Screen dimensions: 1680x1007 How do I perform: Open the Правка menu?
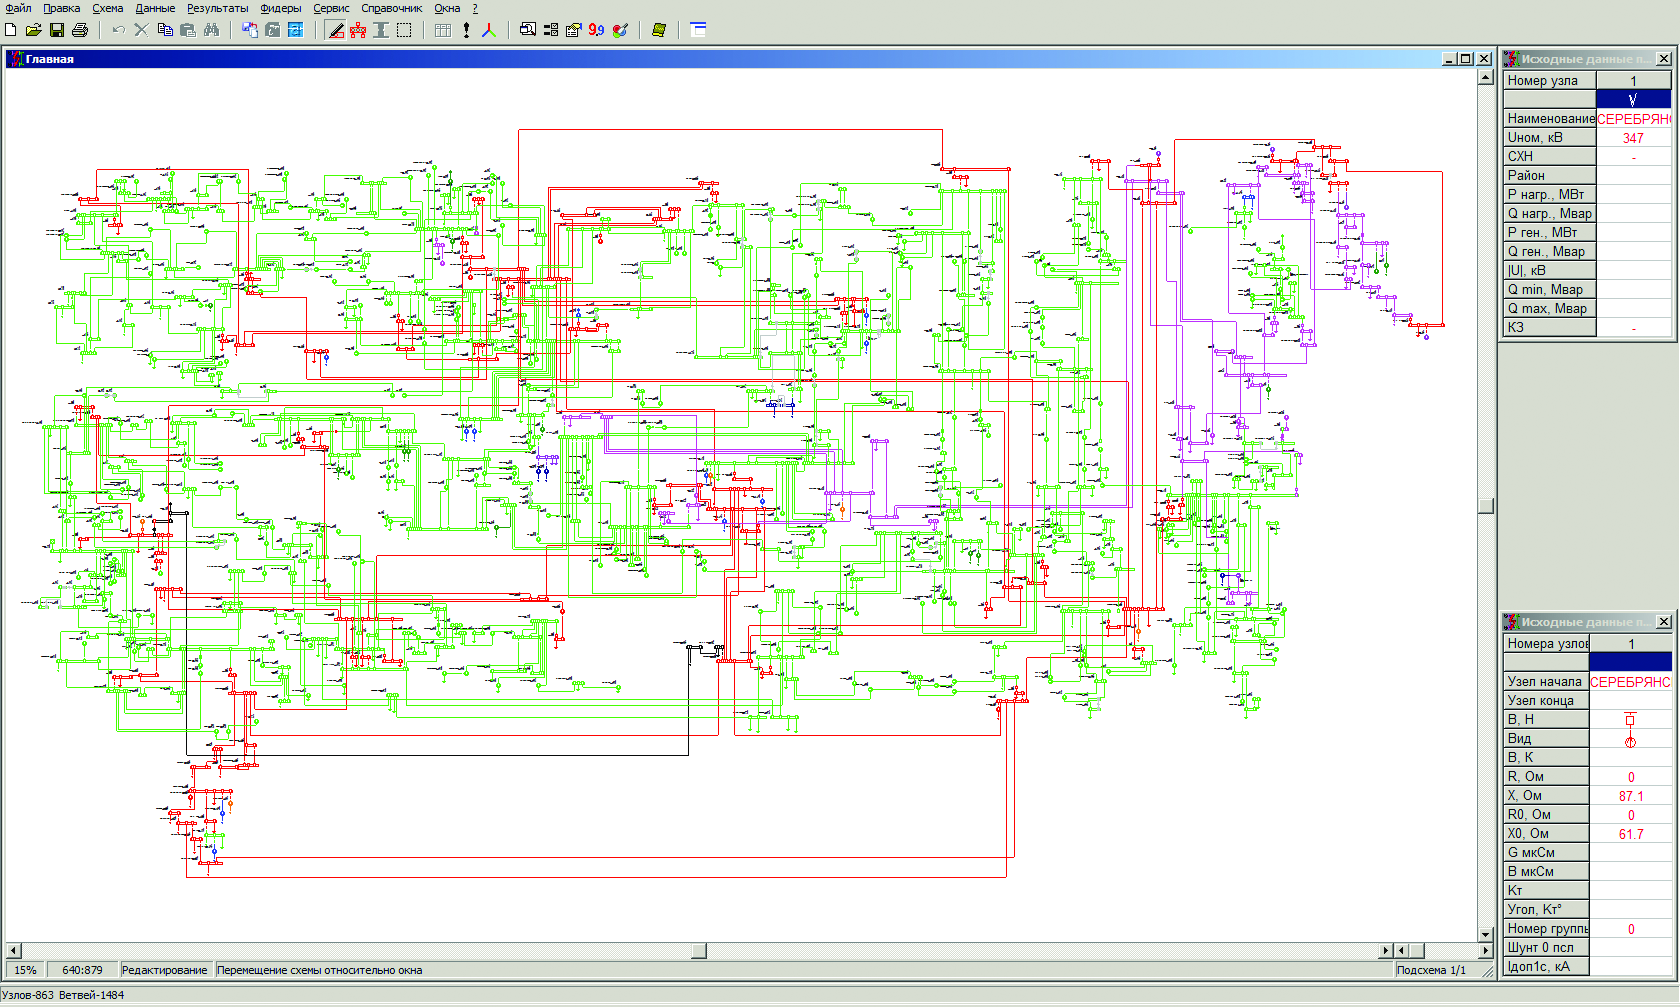[x=61, y=8]
